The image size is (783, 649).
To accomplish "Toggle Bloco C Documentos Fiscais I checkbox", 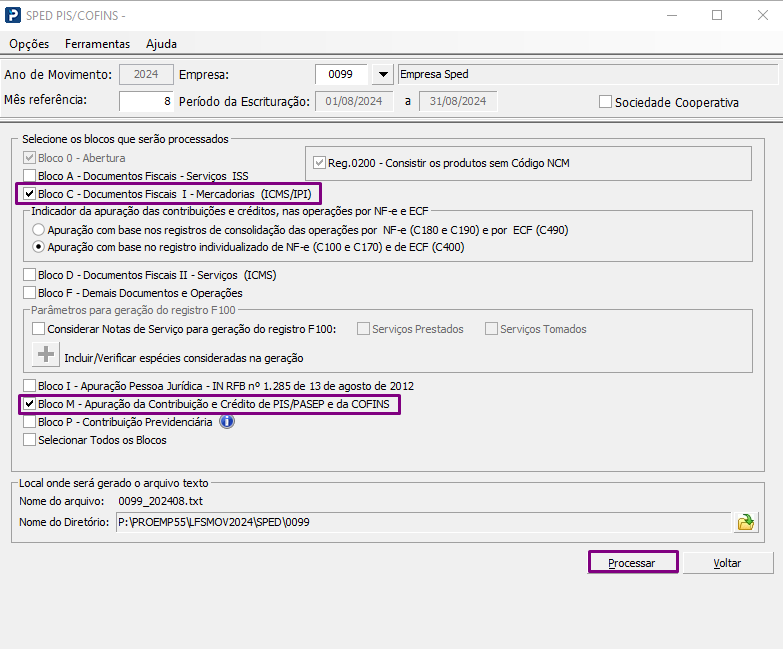I will click(x=29, y=193).
